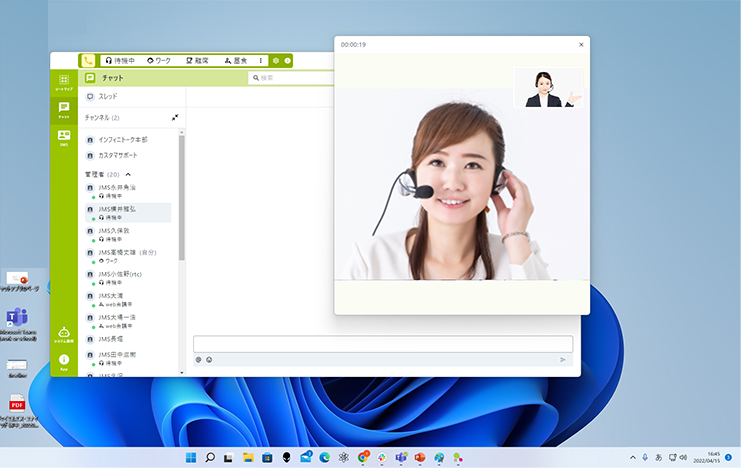Click the chat message input box
744x469 pixels.
tap(383, 344)
